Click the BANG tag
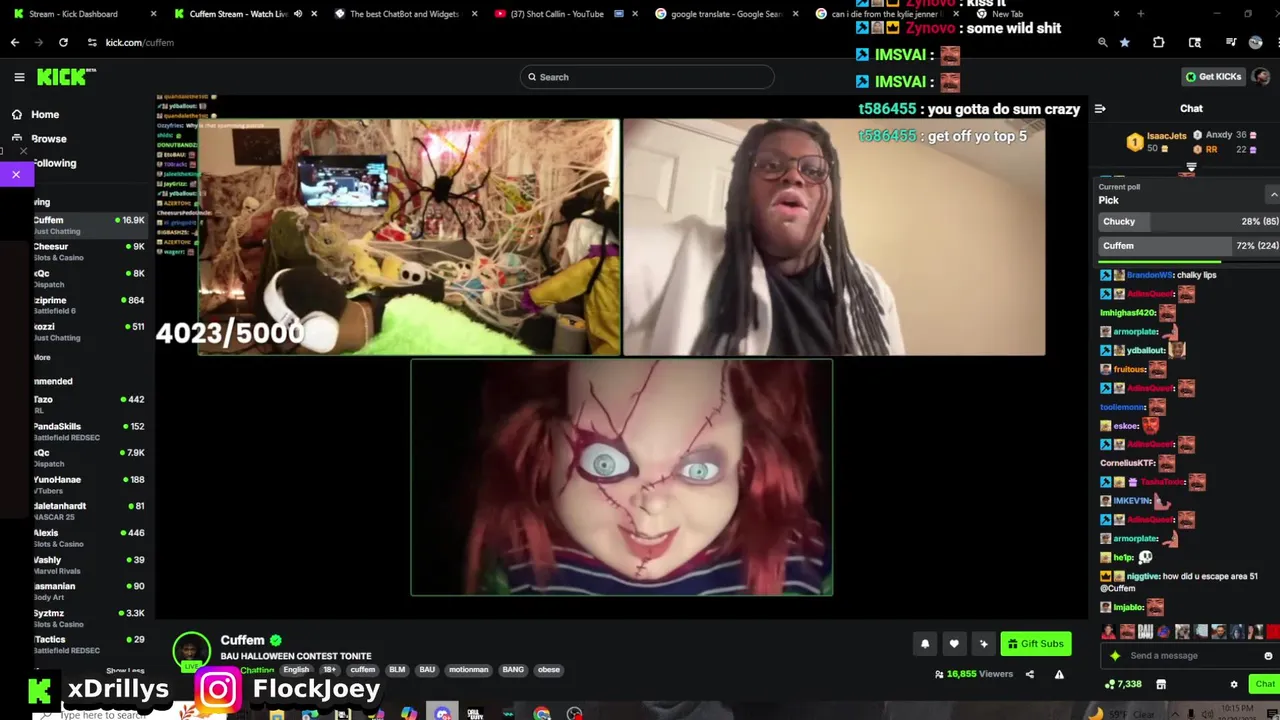The image size is (1280, 720). point(513,670)
